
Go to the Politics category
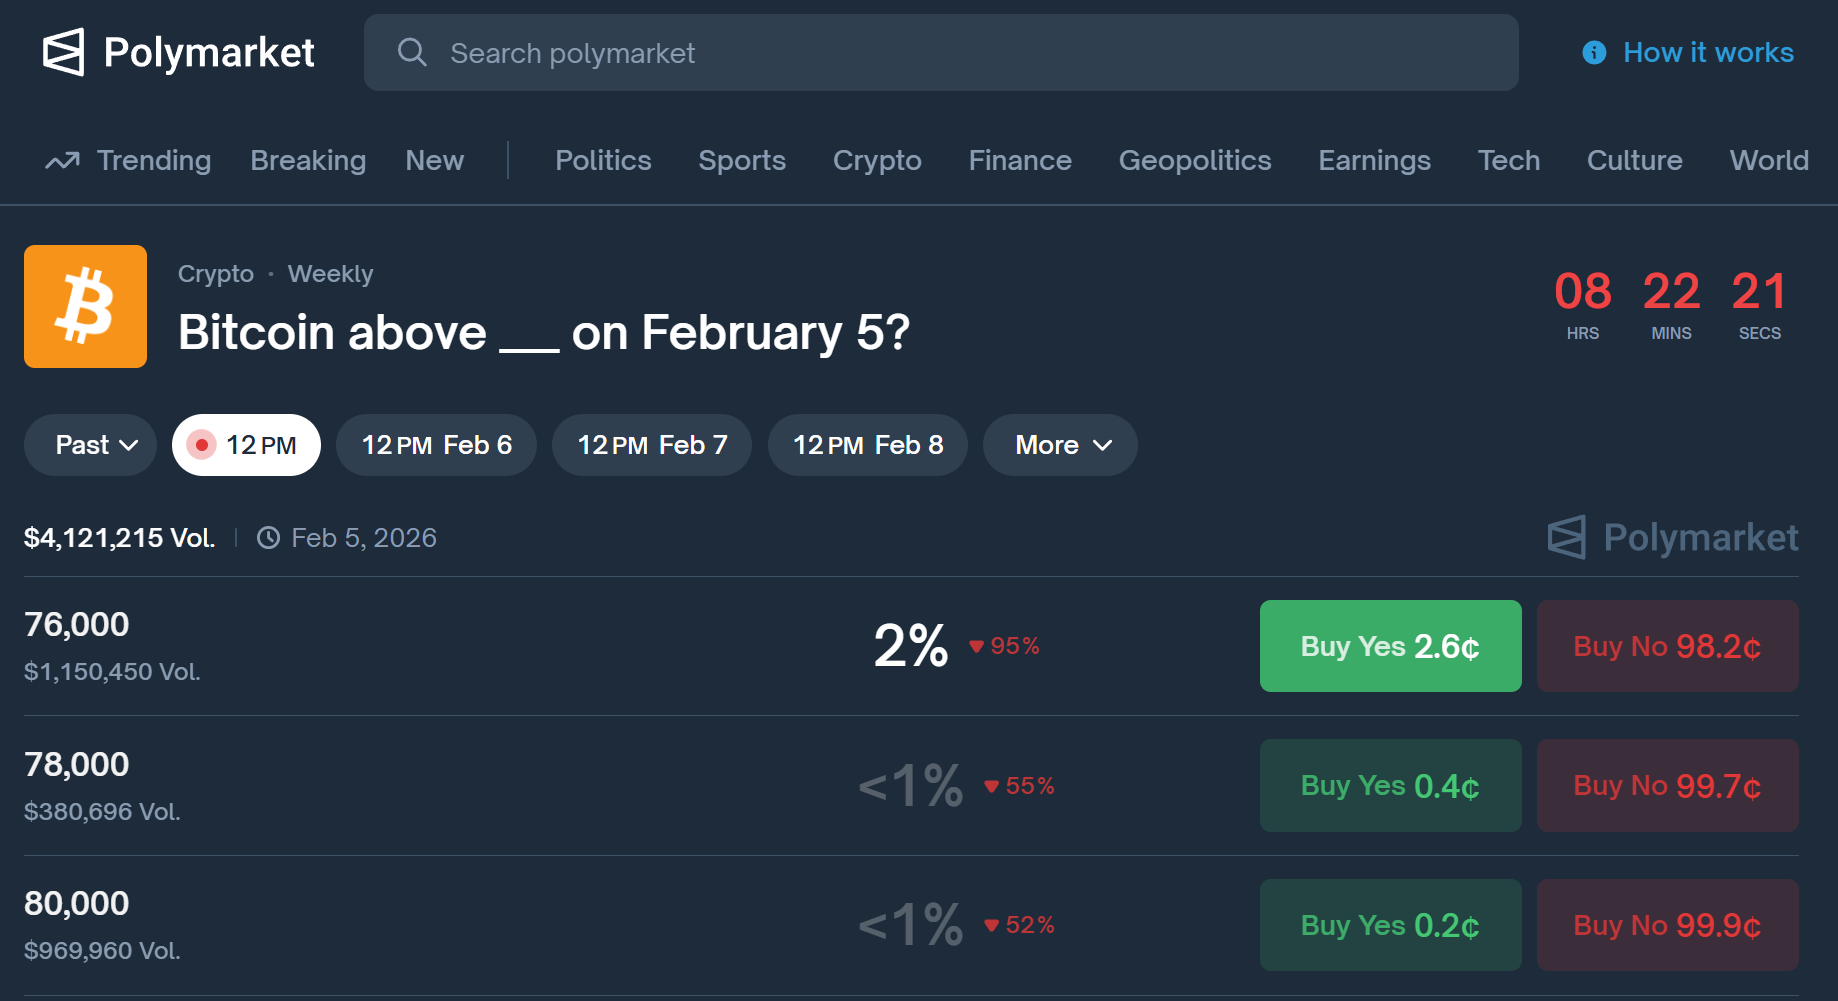(603, 161)
